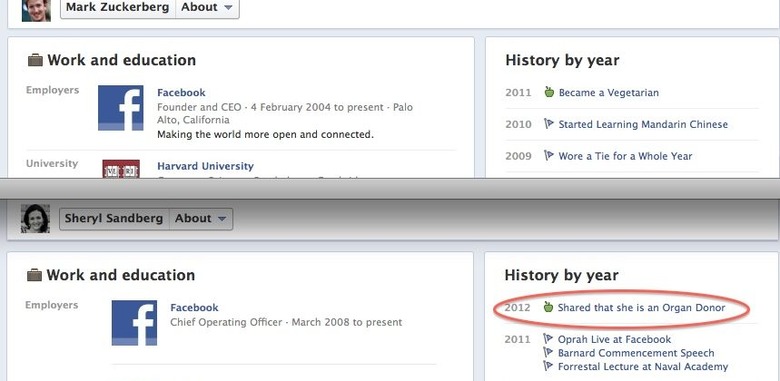Select the Mark Zuckerberg name tab
The image size is (780, 381).
point(118,7)
